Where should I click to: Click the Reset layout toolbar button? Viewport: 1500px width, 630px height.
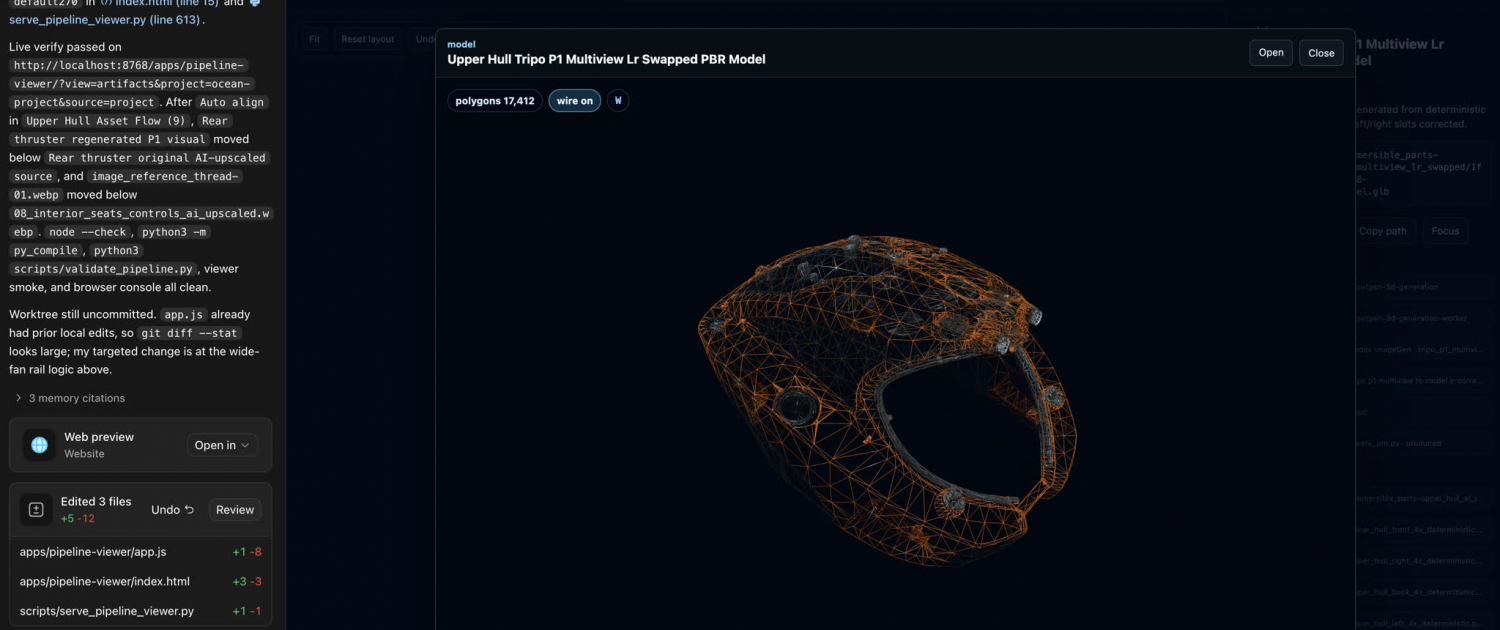(367, 39)
